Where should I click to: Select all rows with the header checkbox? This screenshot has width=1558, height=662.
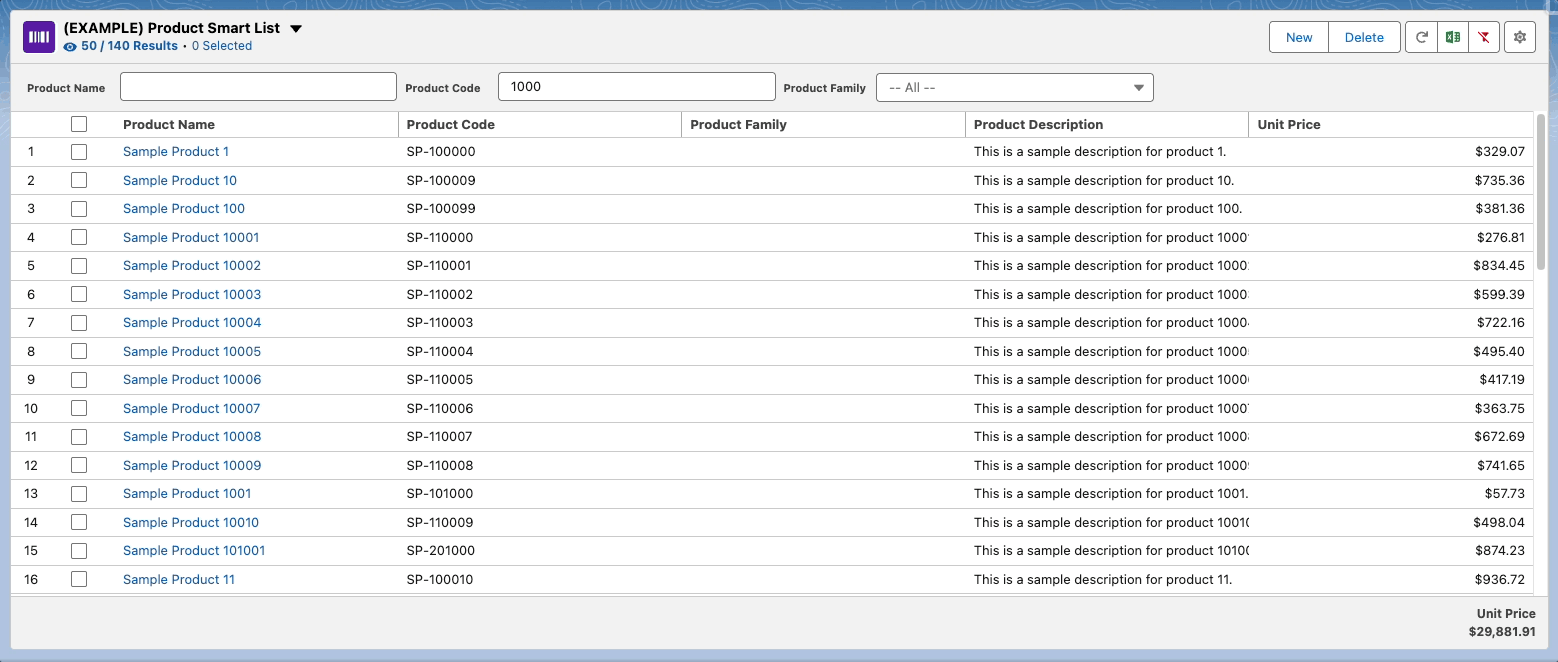(79, 124)
